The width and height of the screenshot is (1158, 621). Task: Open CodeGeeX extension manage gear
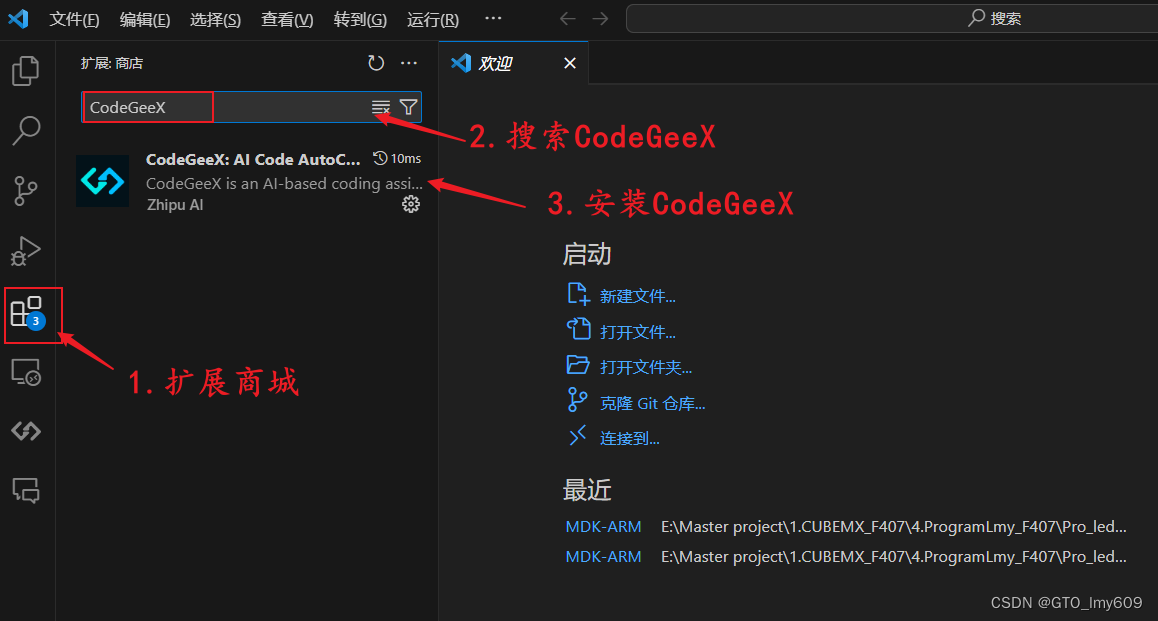click(411, 205)
